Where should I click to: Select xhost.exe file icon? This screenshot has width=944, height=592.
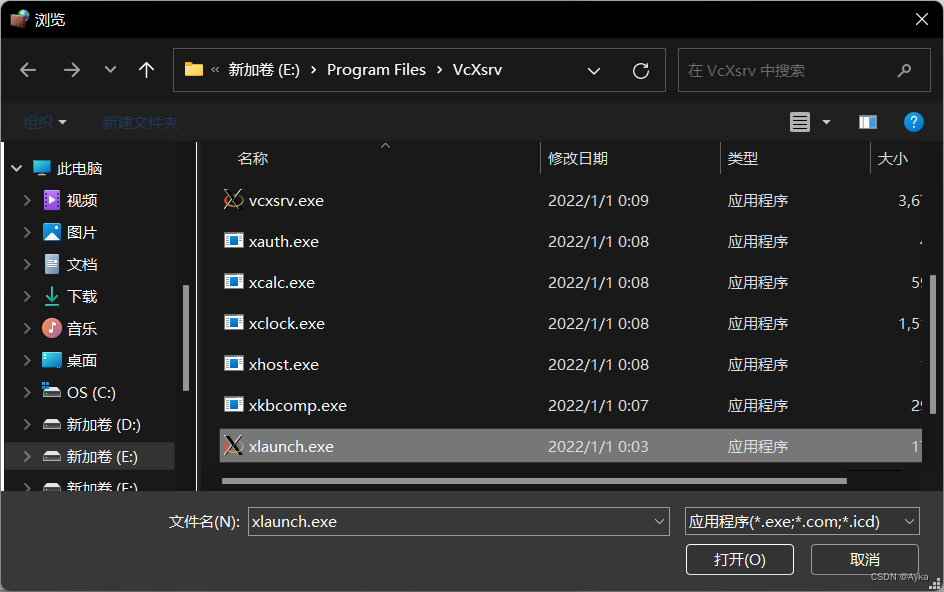click(234, 364)
